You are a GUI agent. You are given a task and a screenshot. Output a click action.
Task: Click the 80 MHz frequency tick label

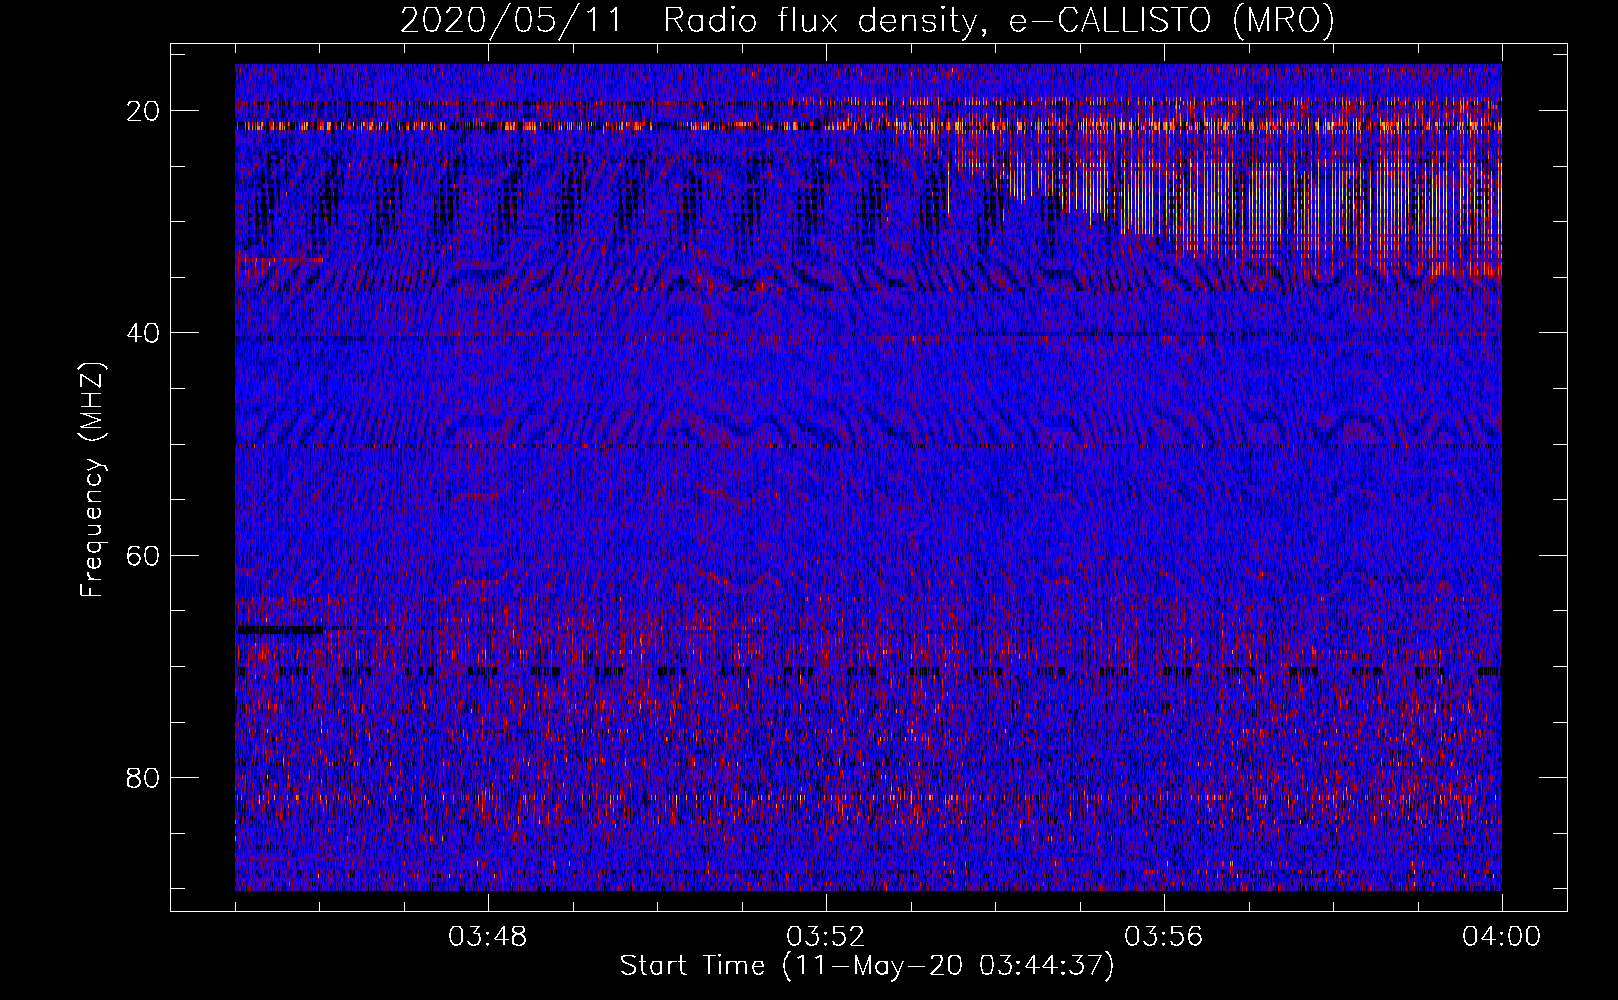[x=144, y=777]
